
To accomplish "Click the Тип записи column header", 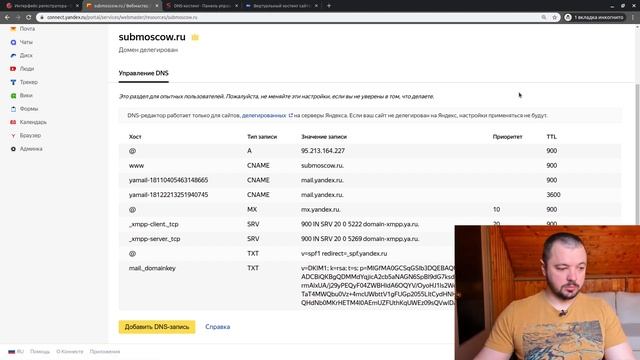I will point(262,137).
